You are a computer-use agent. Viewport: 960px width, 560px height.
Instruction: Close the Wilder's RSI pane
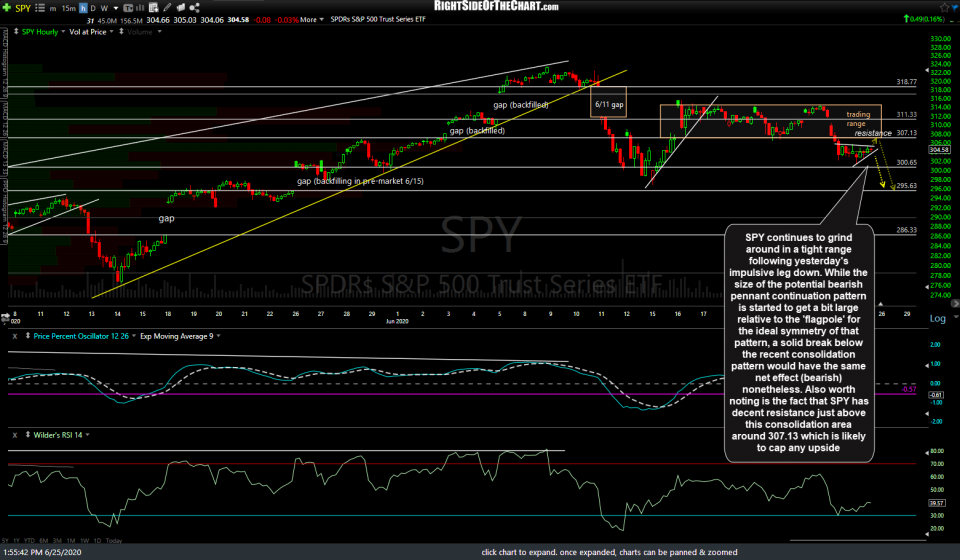click(15, 435)
